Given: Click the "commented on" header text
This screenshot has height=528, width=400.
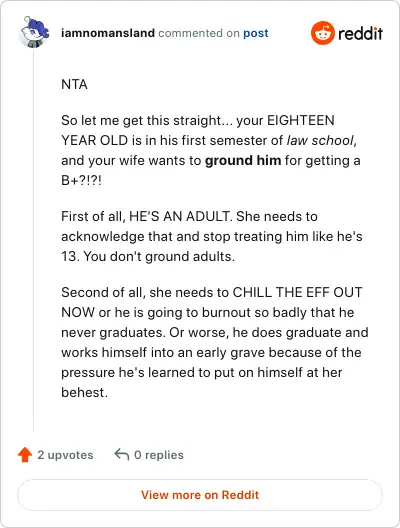Looking at the screenshot, I should coord(199,33).
